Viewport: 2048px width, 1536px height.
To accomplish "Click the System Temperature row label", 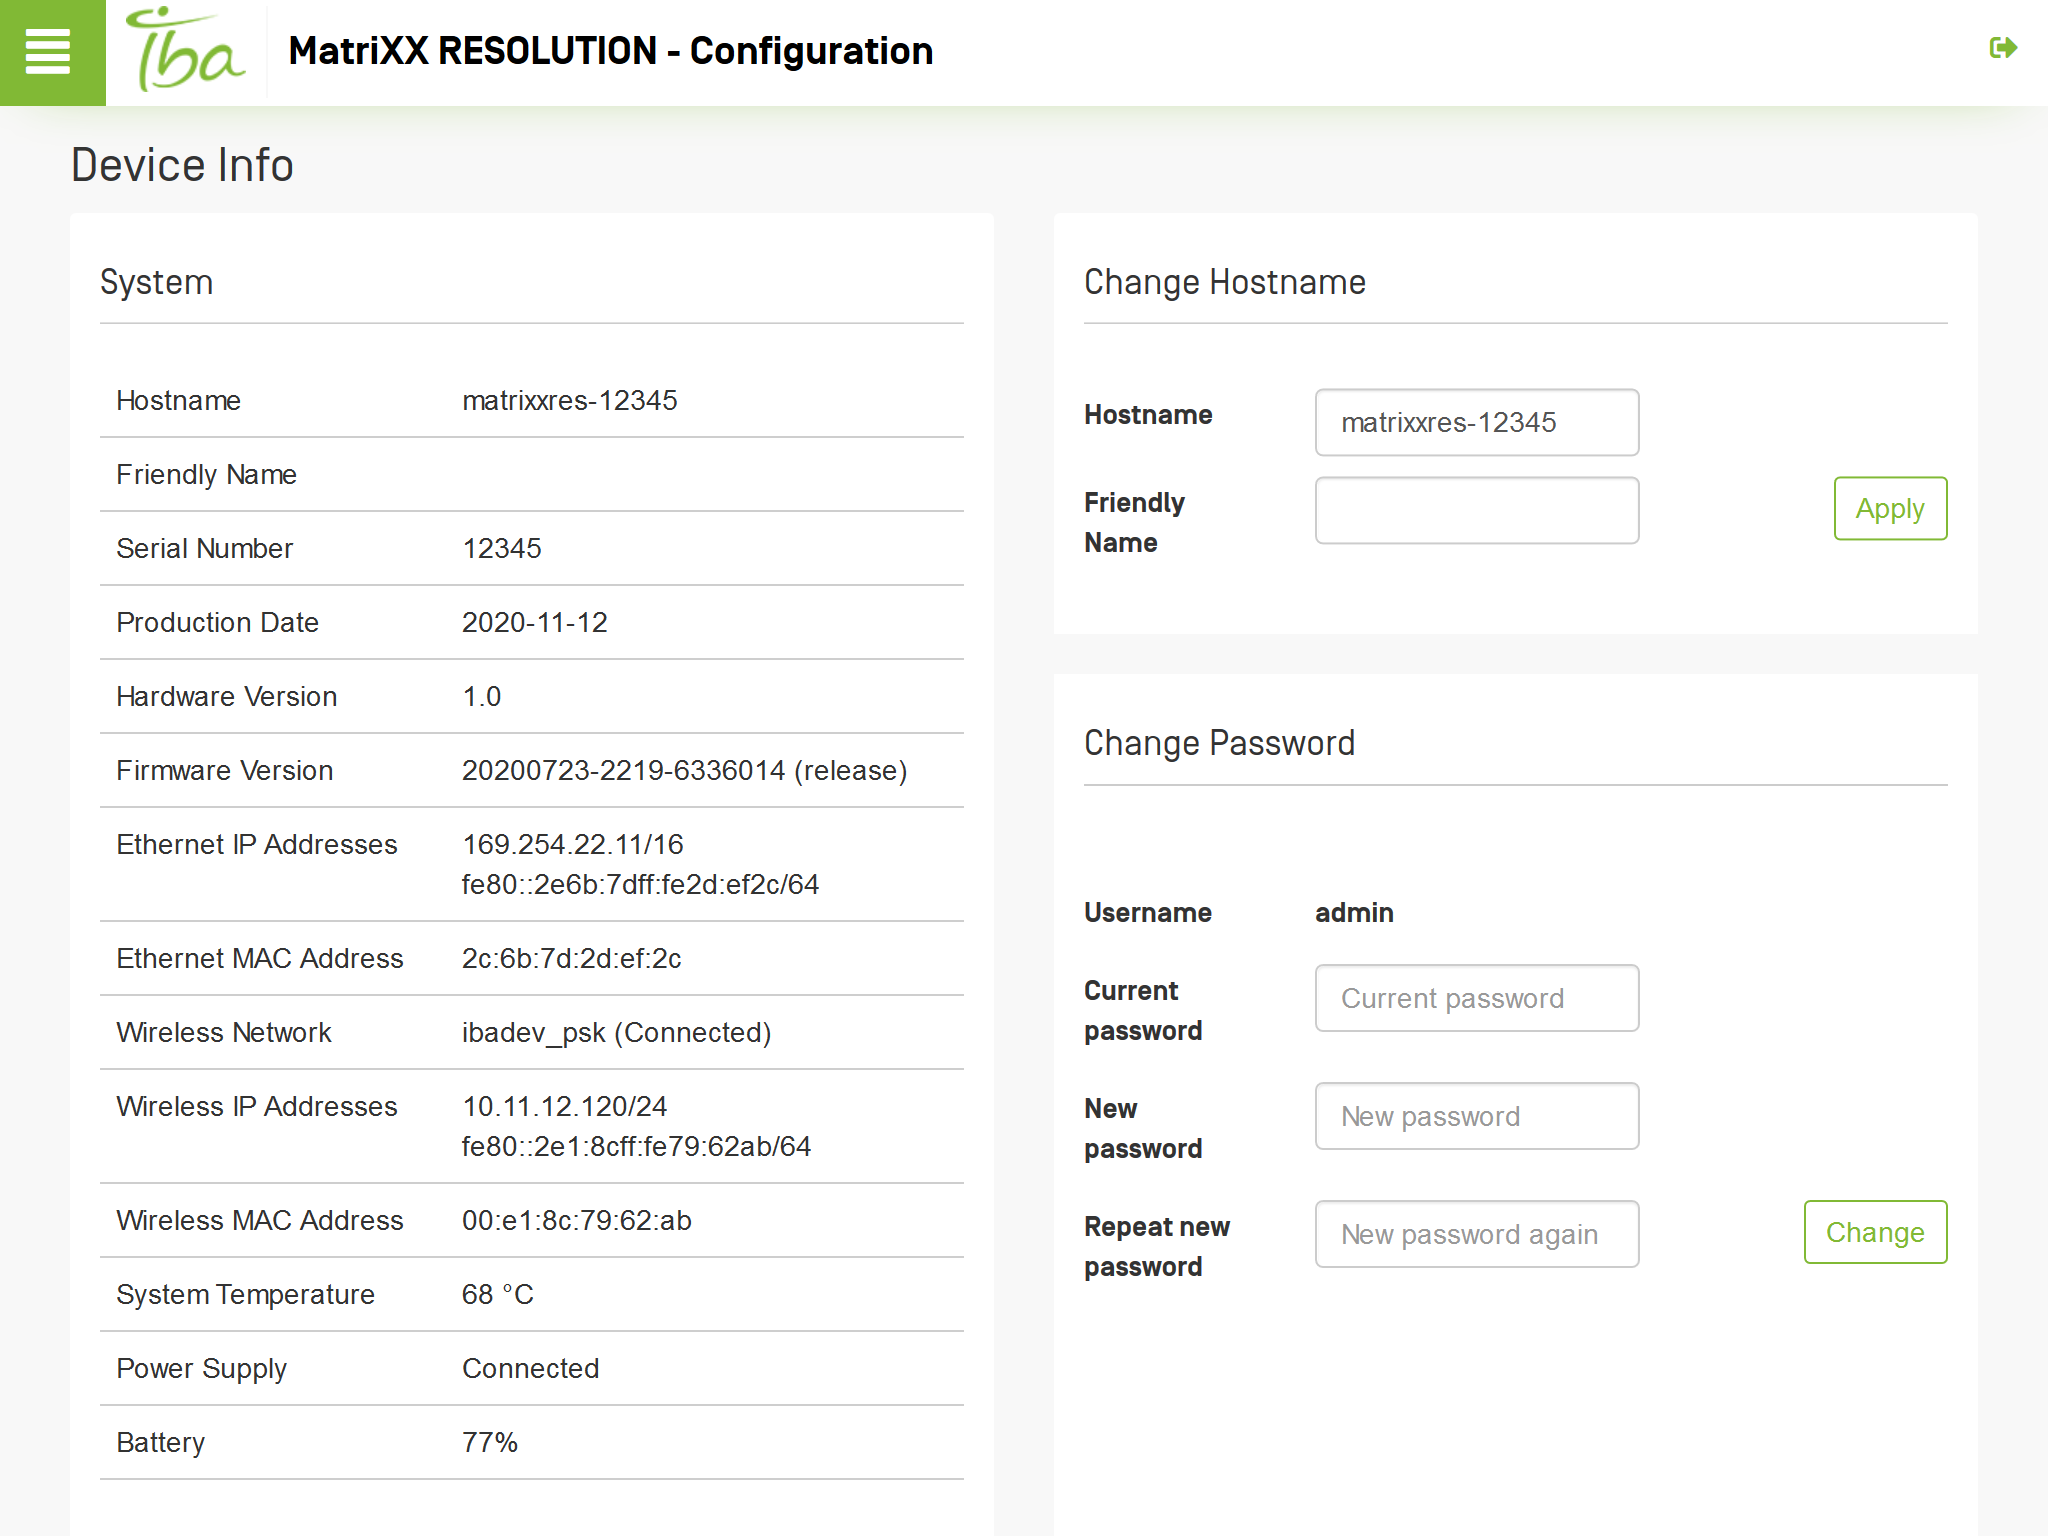I will (x=246, y=1295).
